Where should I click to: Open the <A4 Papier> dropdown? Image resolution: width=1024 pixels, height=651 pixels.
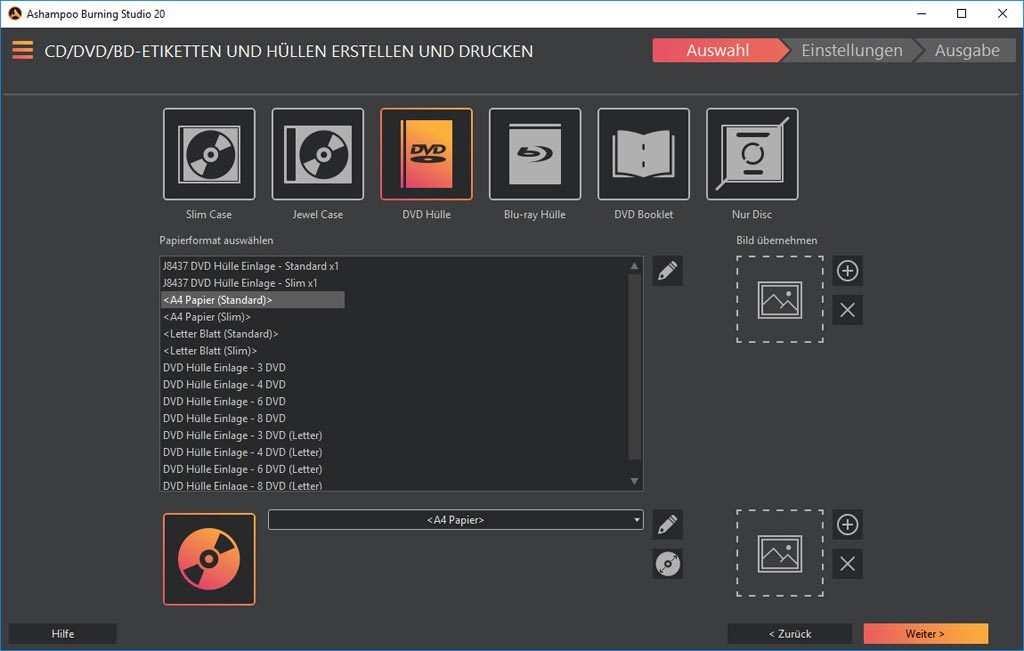click(455, 520)
